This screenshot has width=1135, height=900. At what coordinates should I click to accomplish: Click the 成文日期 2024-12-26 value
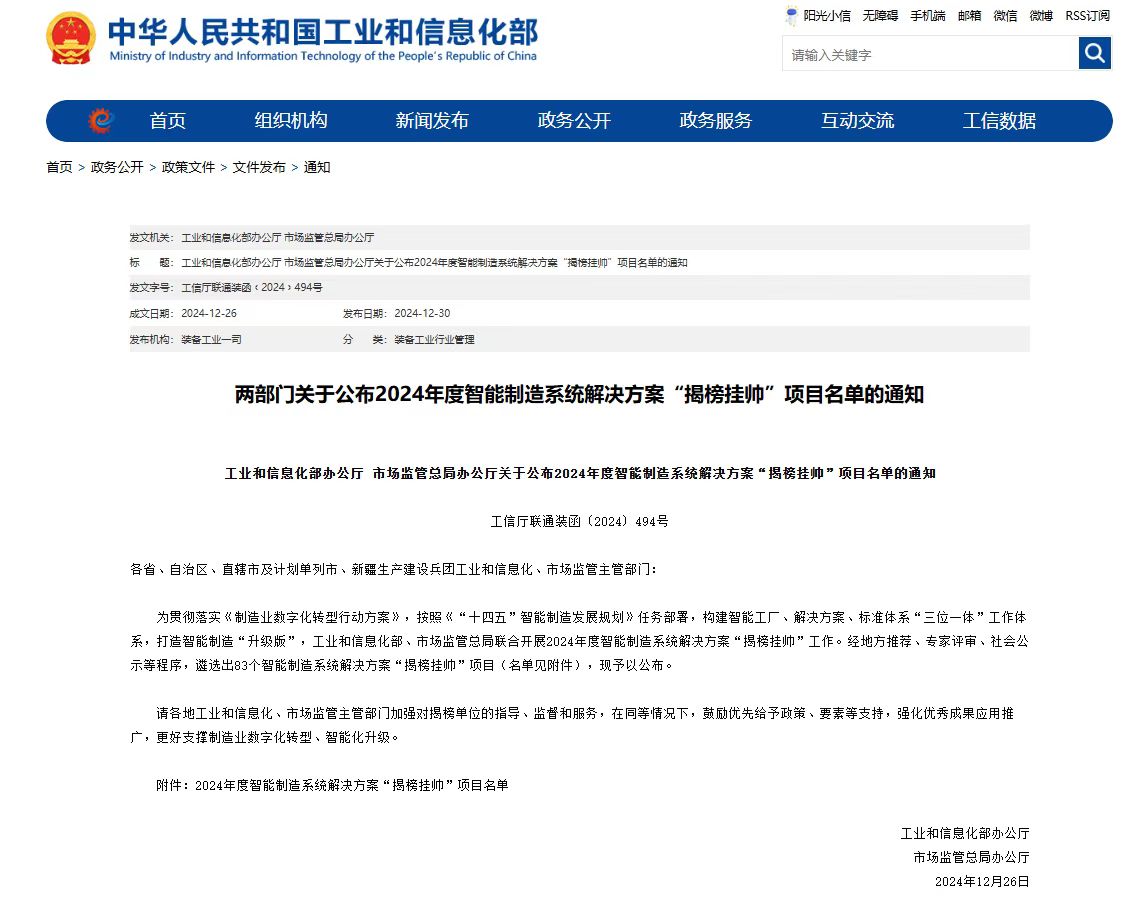coord(208,314)
